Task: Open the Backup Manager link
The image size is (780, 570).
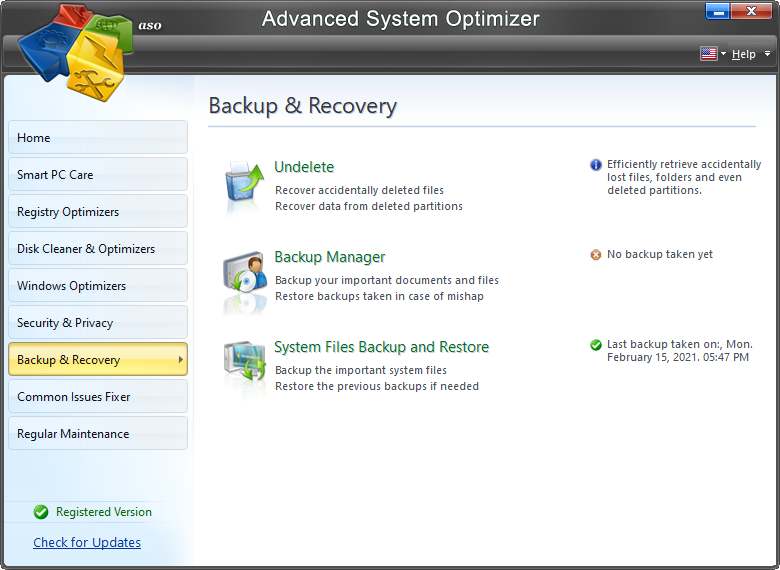Action: click(330, 257)
